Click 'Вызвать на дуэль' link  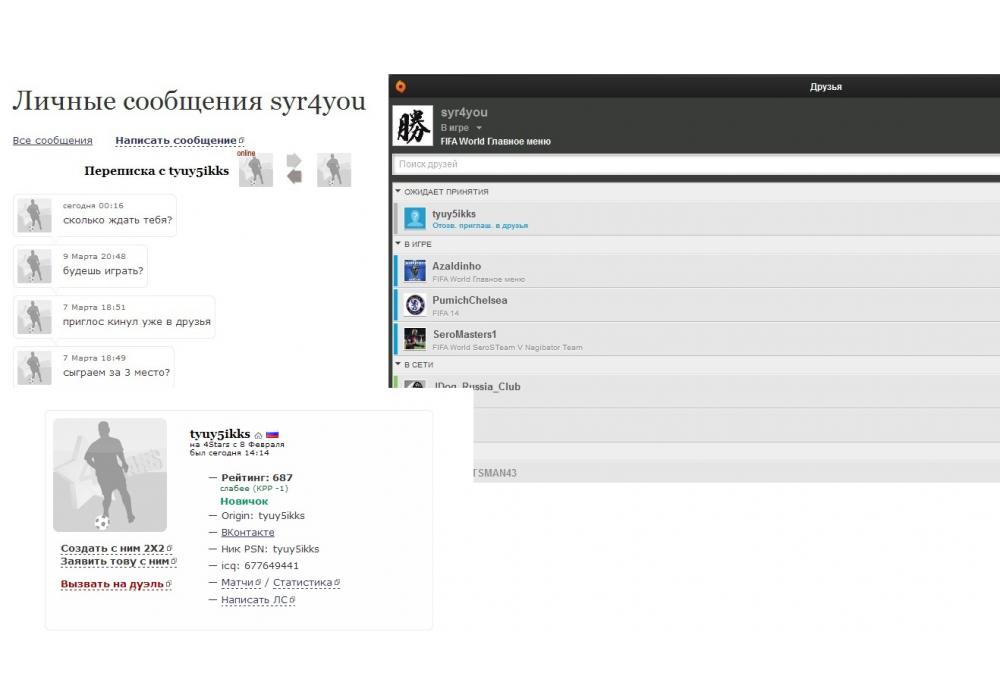[x=115, y=584]
